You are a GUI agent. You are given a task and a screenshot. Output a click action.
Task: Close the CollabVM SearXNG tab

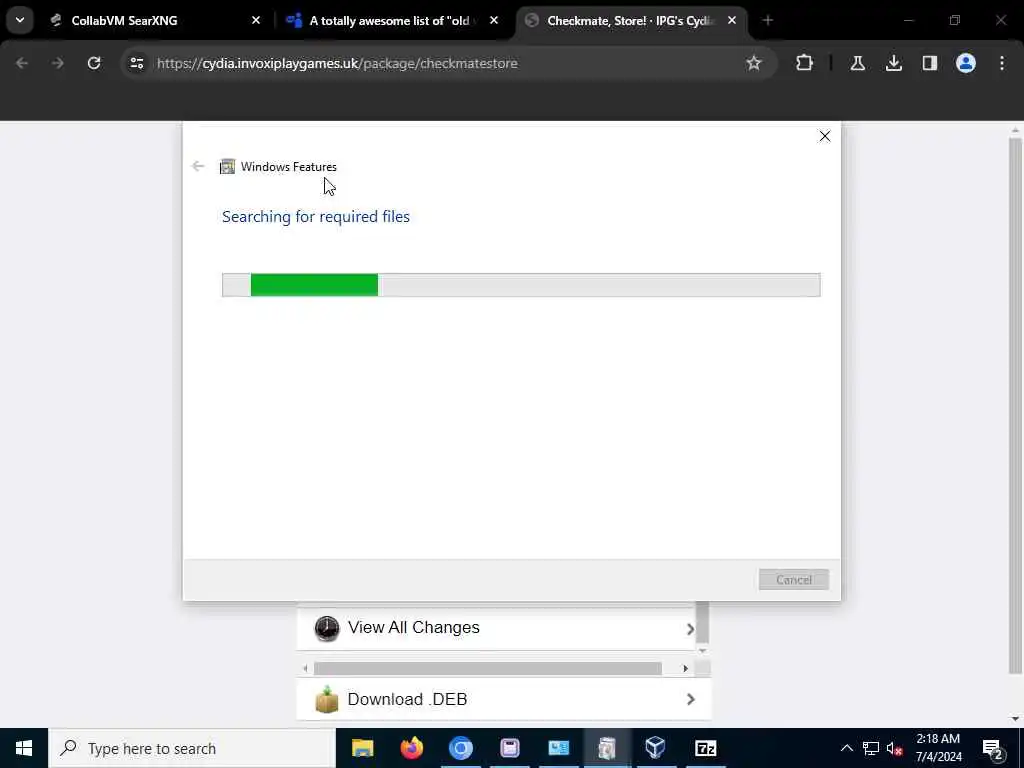coord(256,20)
